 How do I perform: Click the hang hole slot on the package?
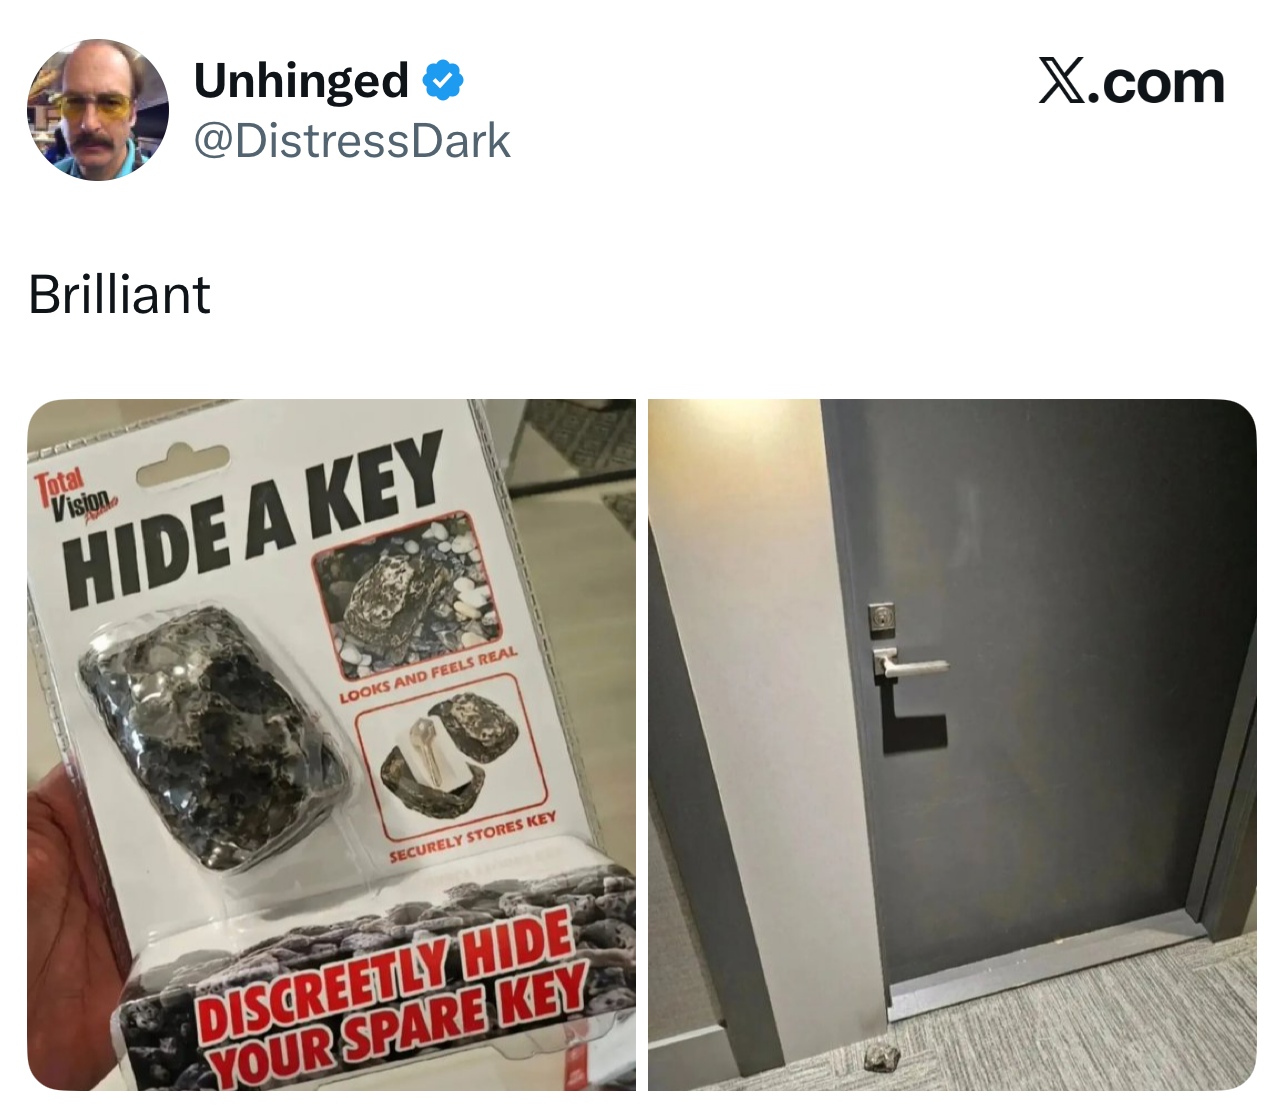tap(183, 466)
